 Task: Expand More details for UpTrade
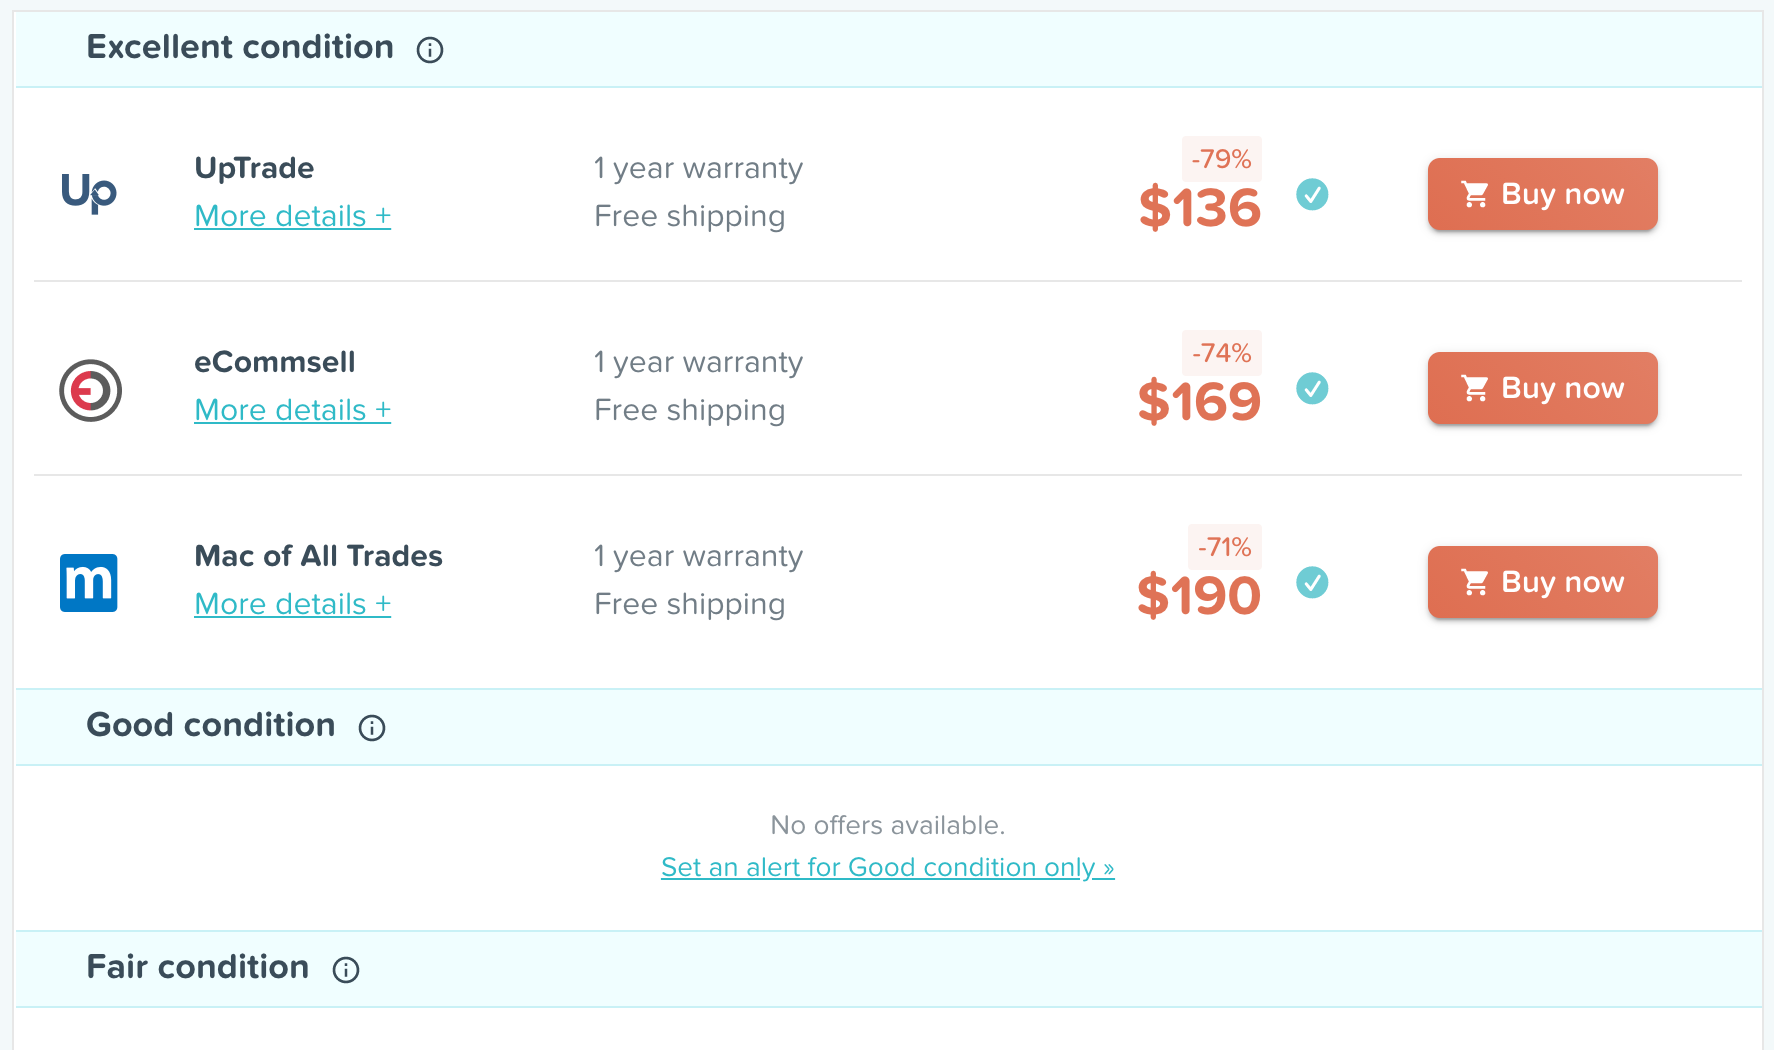(x=292, y=216)
